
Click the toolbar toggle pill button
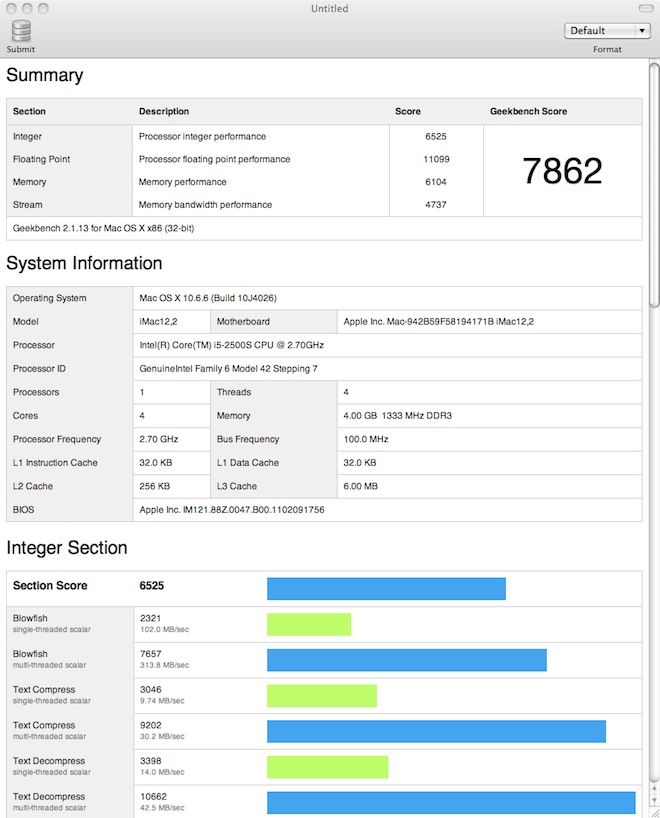click(x=646, y=8)
